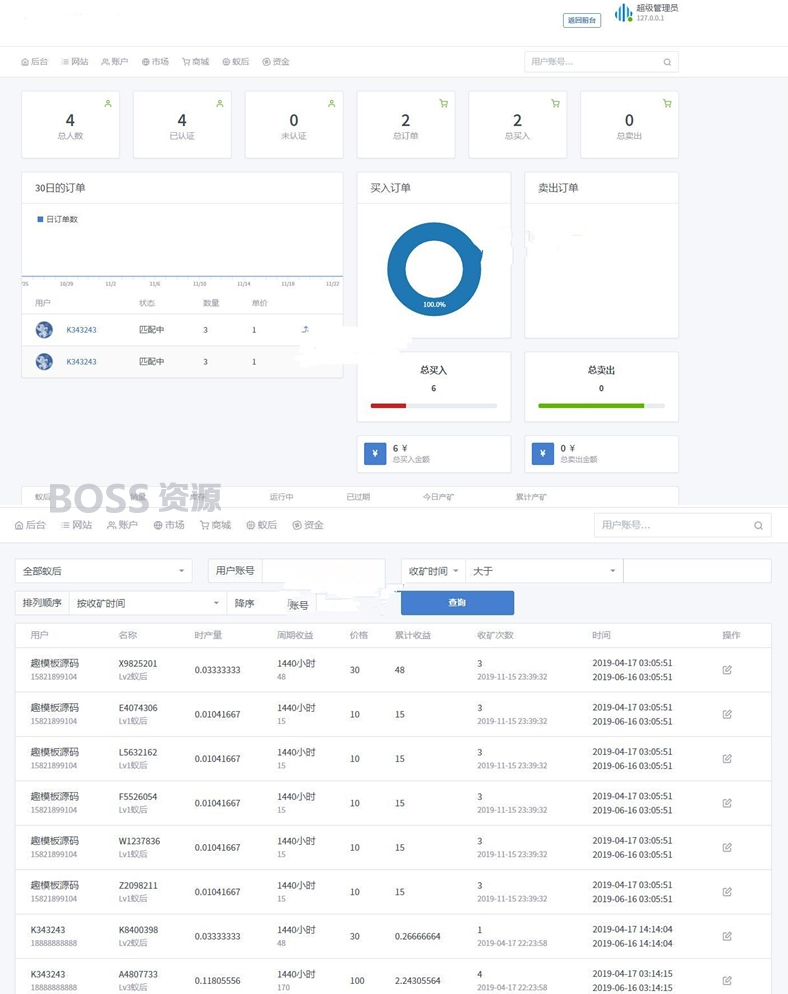Expand the 全部蚁后 dropdown

103,571
